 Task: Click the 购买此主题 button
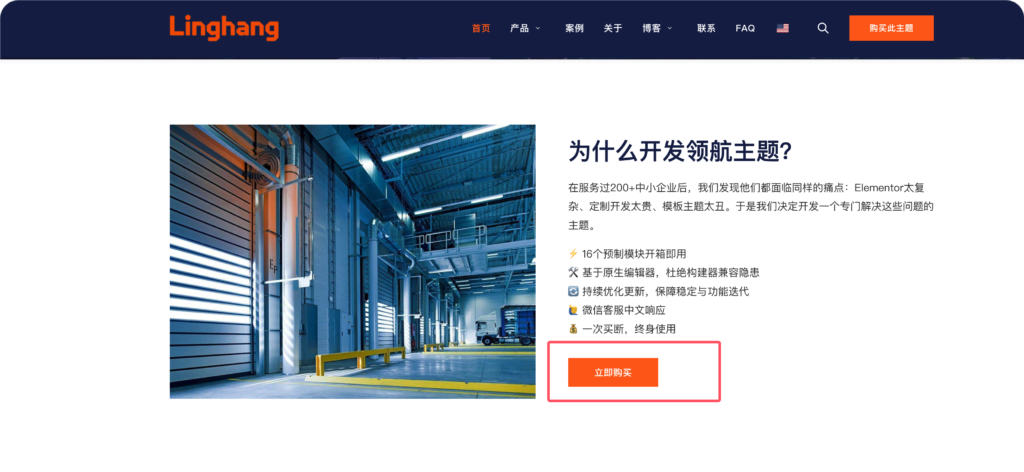point(891,28)
